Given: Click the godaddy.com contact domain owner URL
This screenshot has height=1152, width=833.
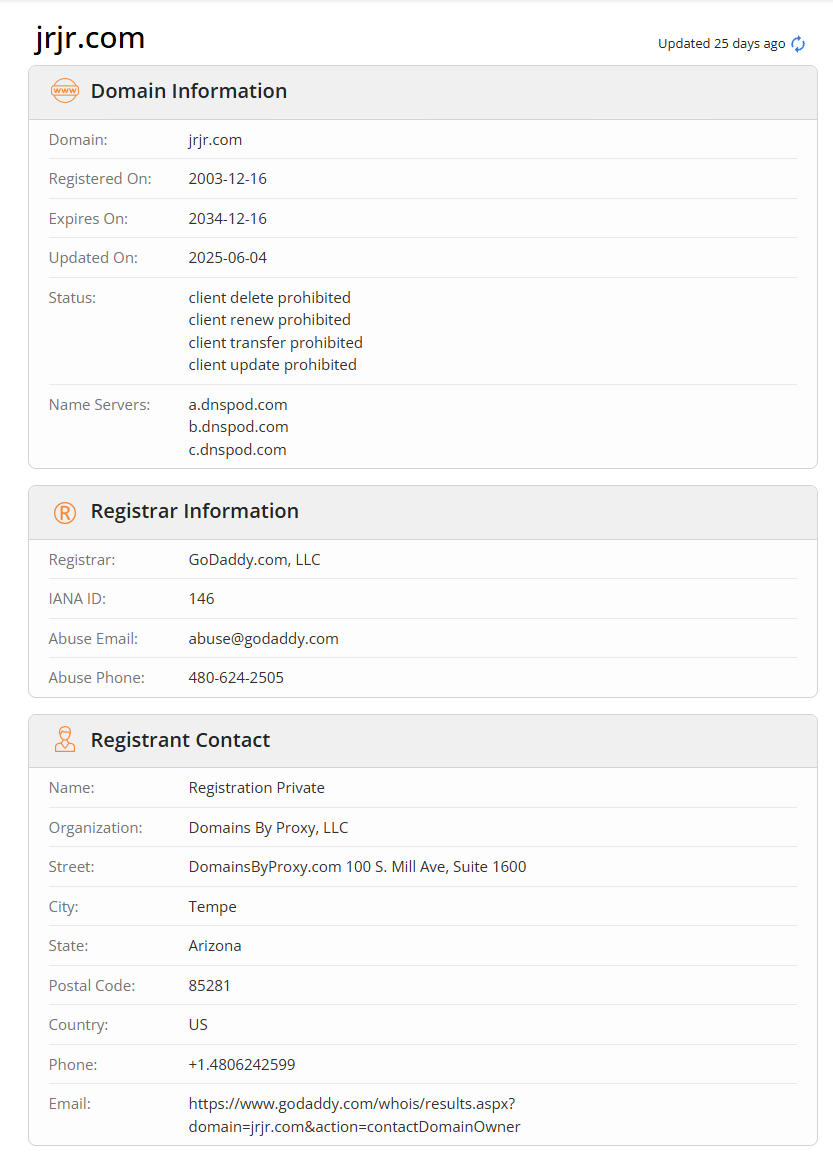Looking at the screenshot, I should coord(354,1115).
